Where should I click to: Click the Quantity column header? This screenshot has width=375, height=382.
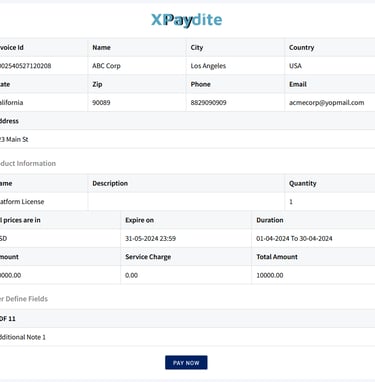pos(303,183)
